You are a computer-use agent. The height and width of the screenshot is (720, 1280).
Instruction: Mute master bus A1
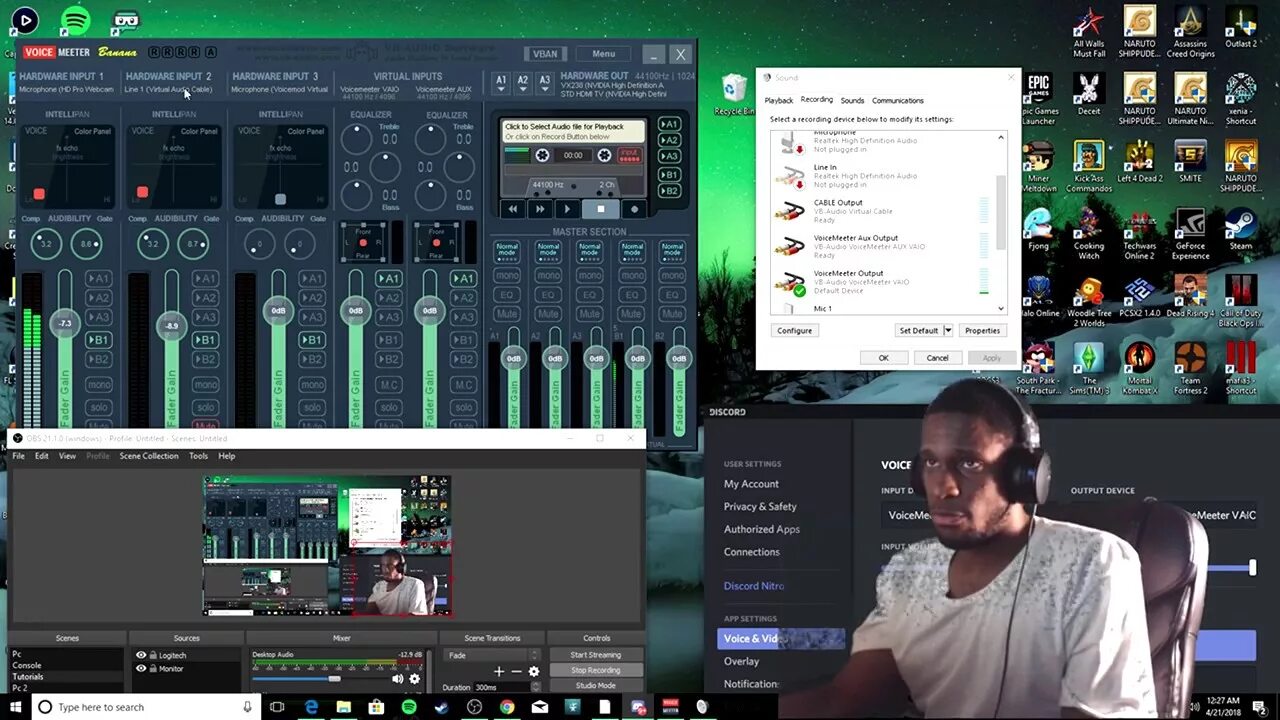pos(507,314)
